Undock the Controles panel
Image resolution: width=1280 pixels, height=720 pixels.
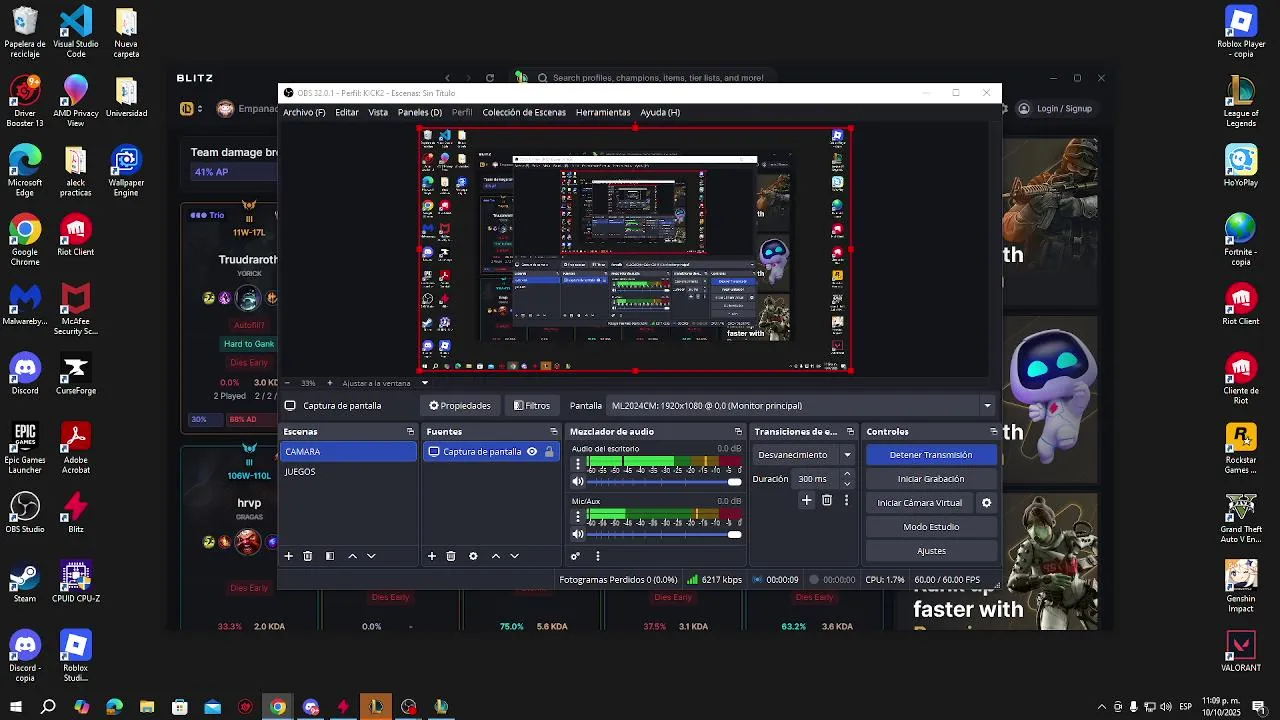[x=993, y=432]
